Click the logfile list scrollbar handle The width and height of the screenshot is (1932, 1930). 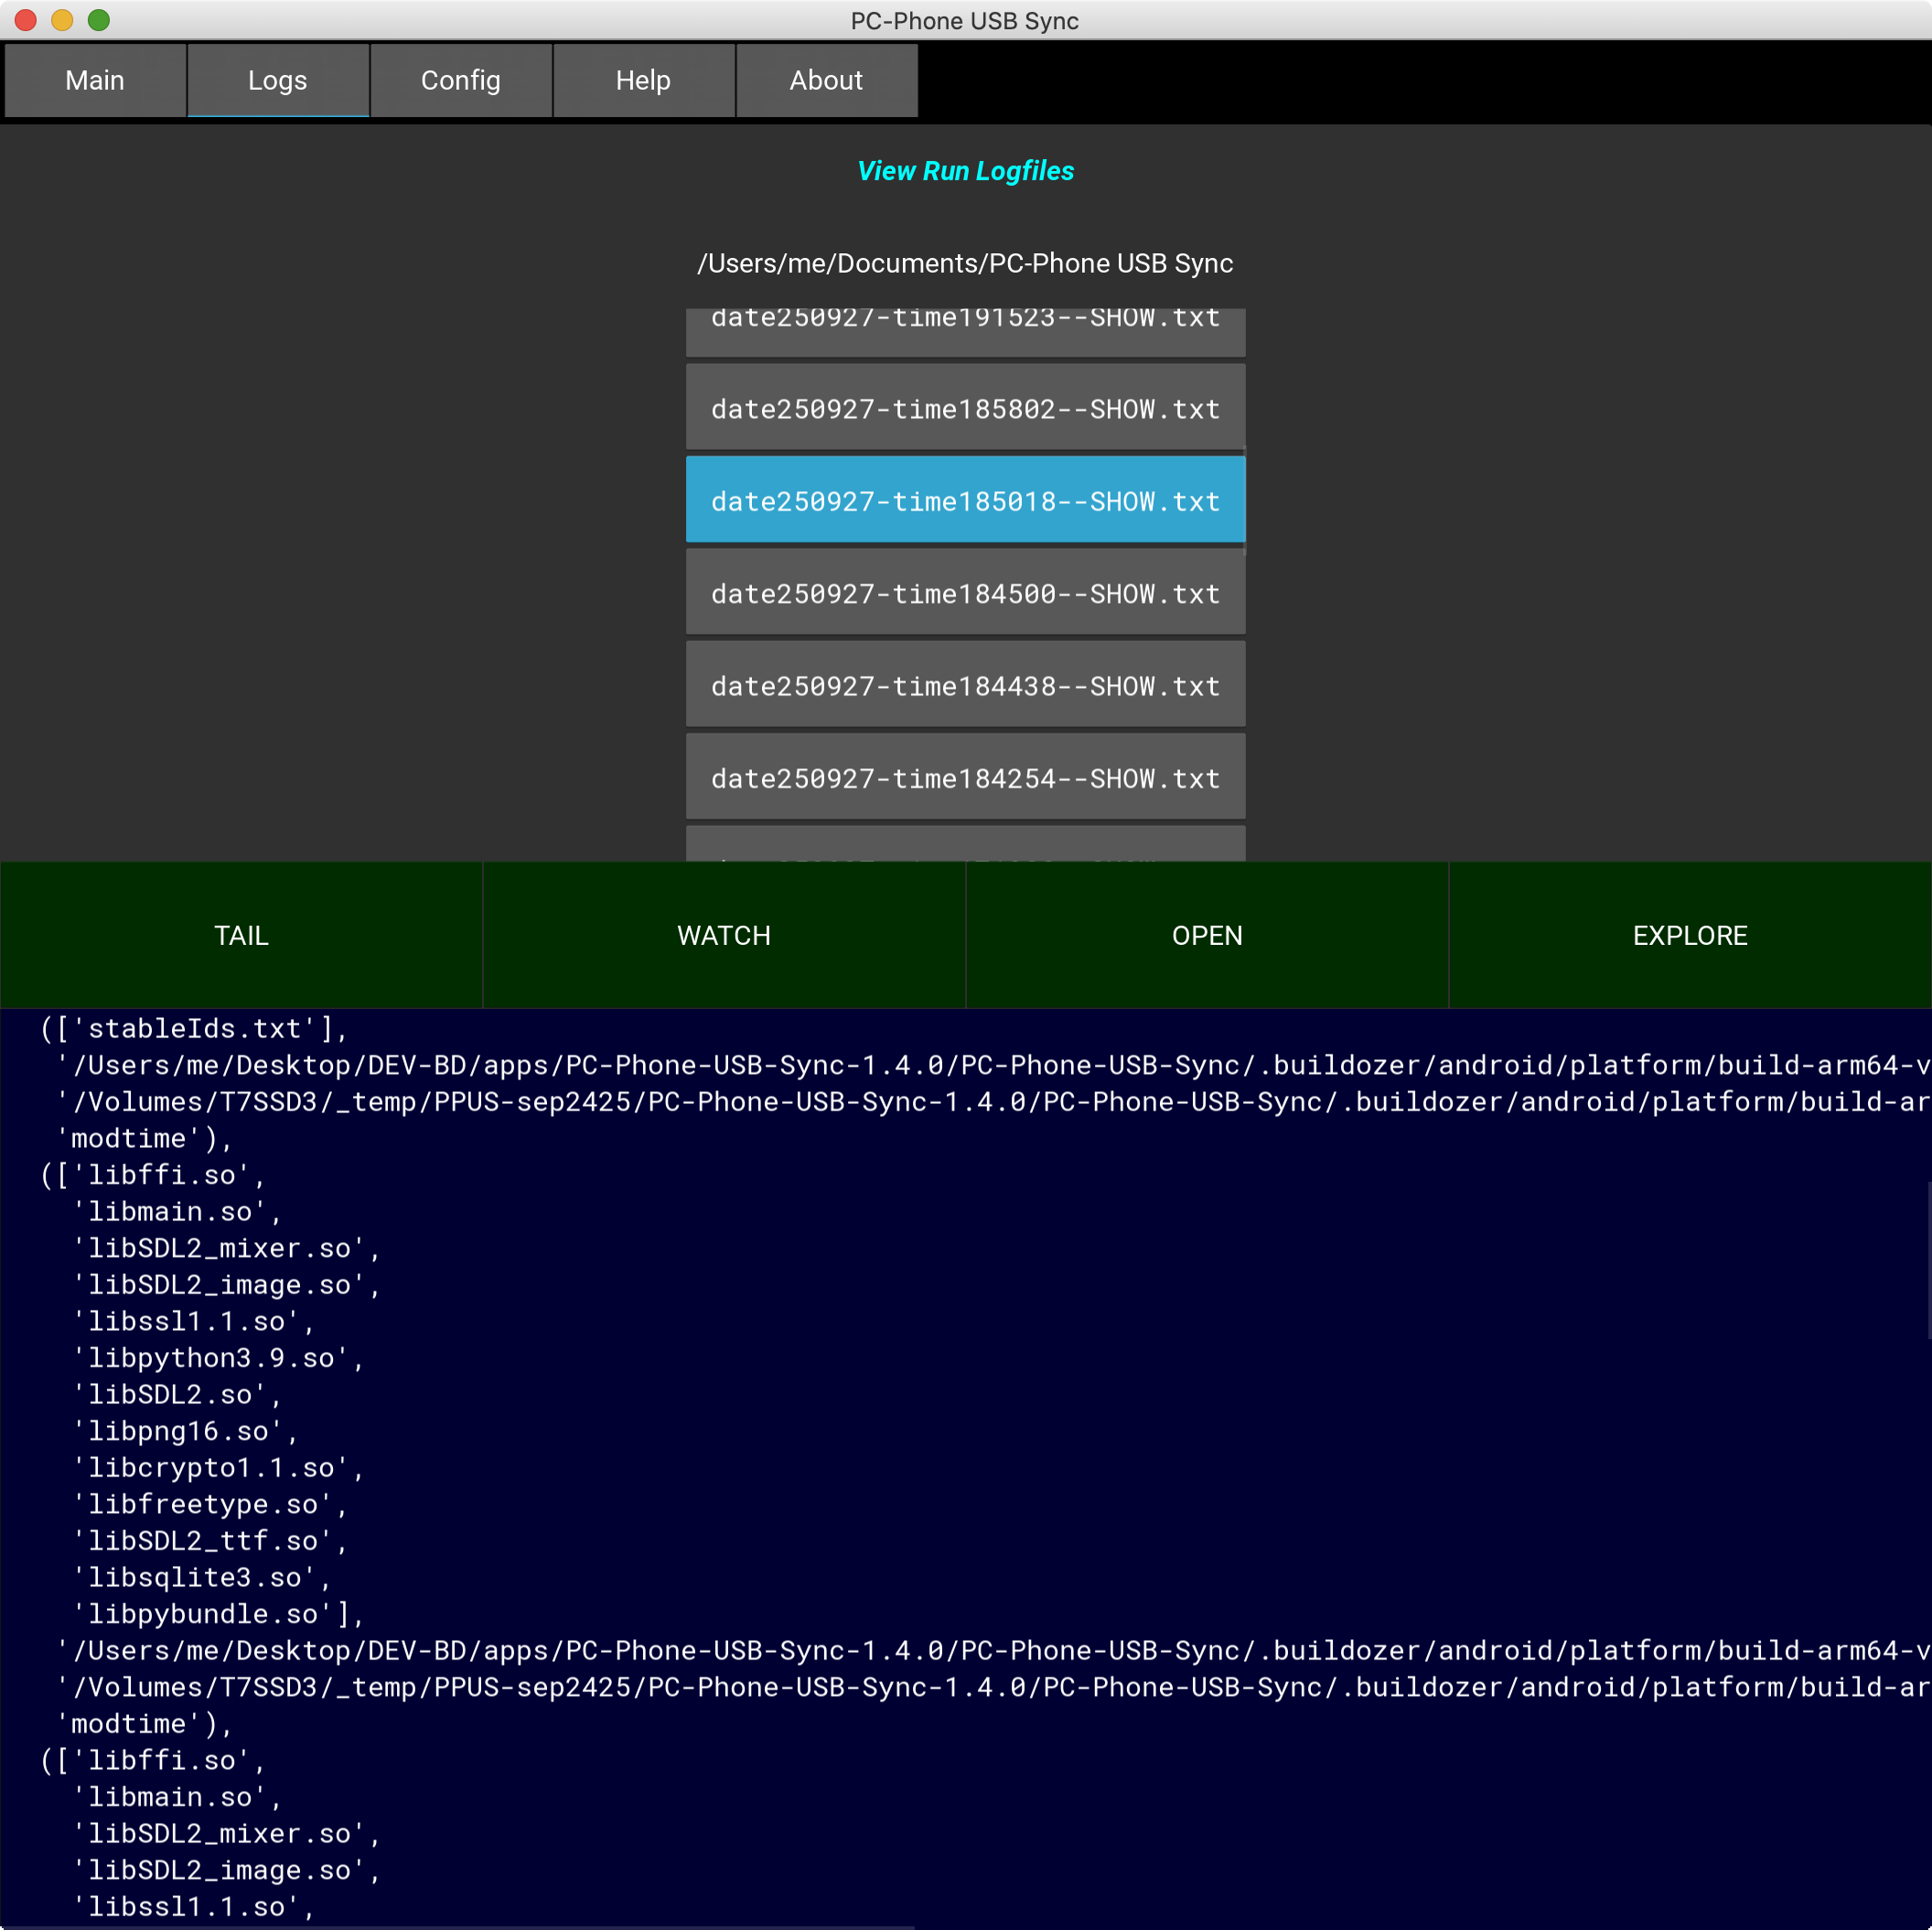coord(1244,500)
